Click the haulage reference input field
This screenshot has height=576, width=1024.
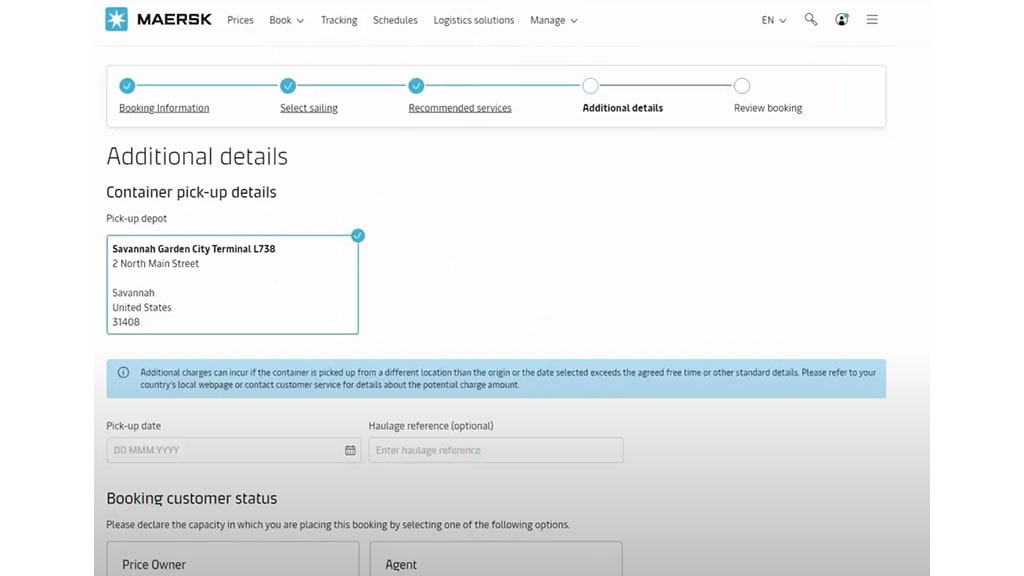click(496, 450)
